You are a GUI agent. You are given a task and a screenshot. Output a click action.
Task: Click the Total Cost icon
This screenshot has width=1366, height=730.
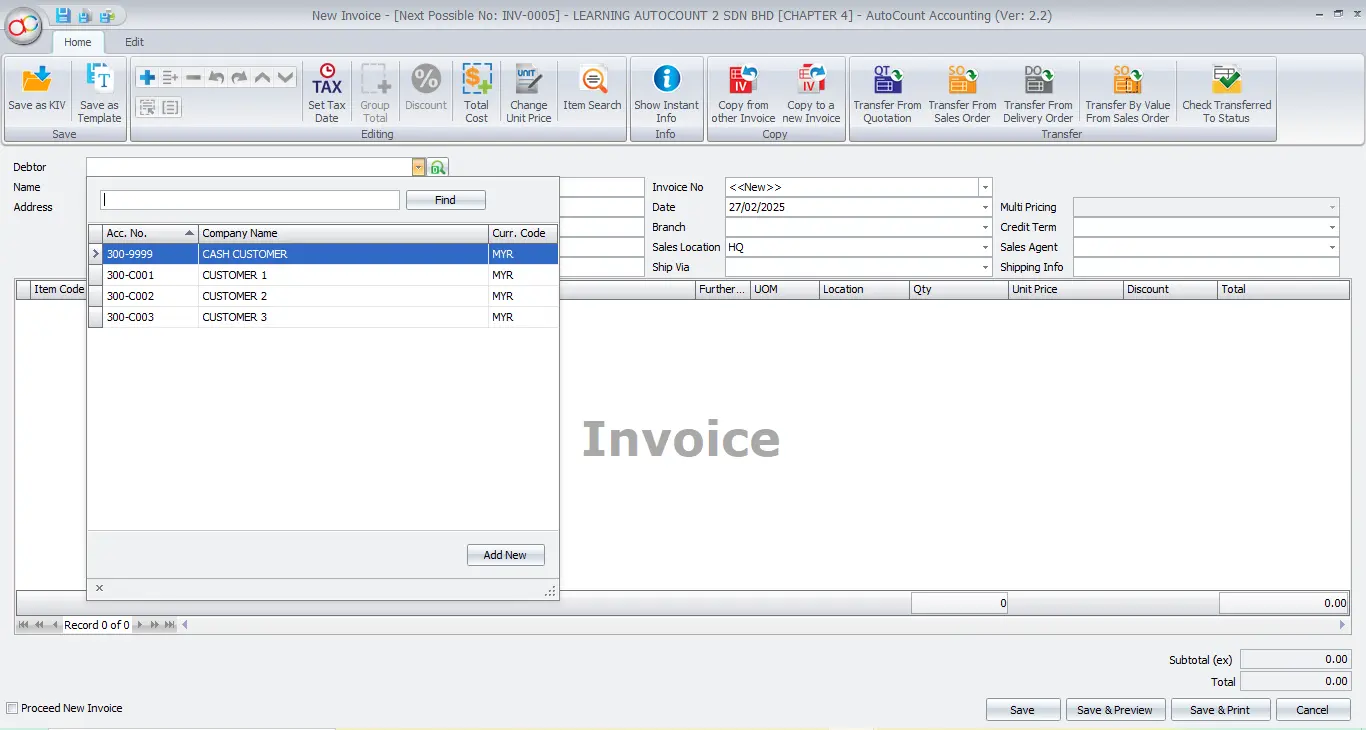click(476, 90)
